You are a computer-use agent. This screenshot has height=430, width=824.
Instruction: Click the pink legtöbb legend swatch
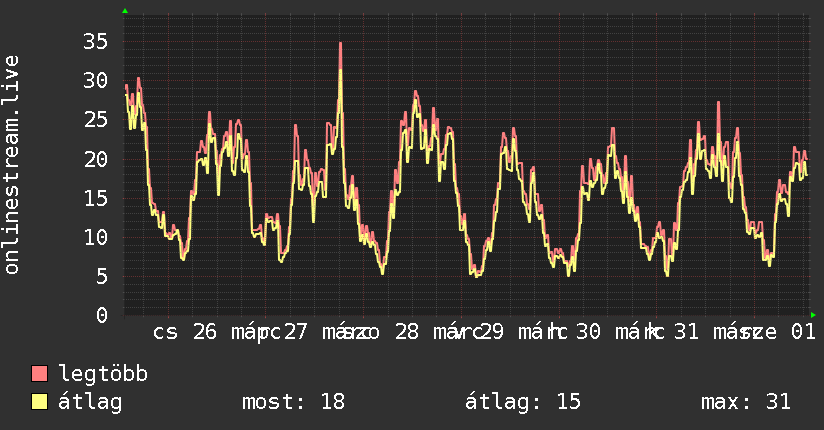39,373
